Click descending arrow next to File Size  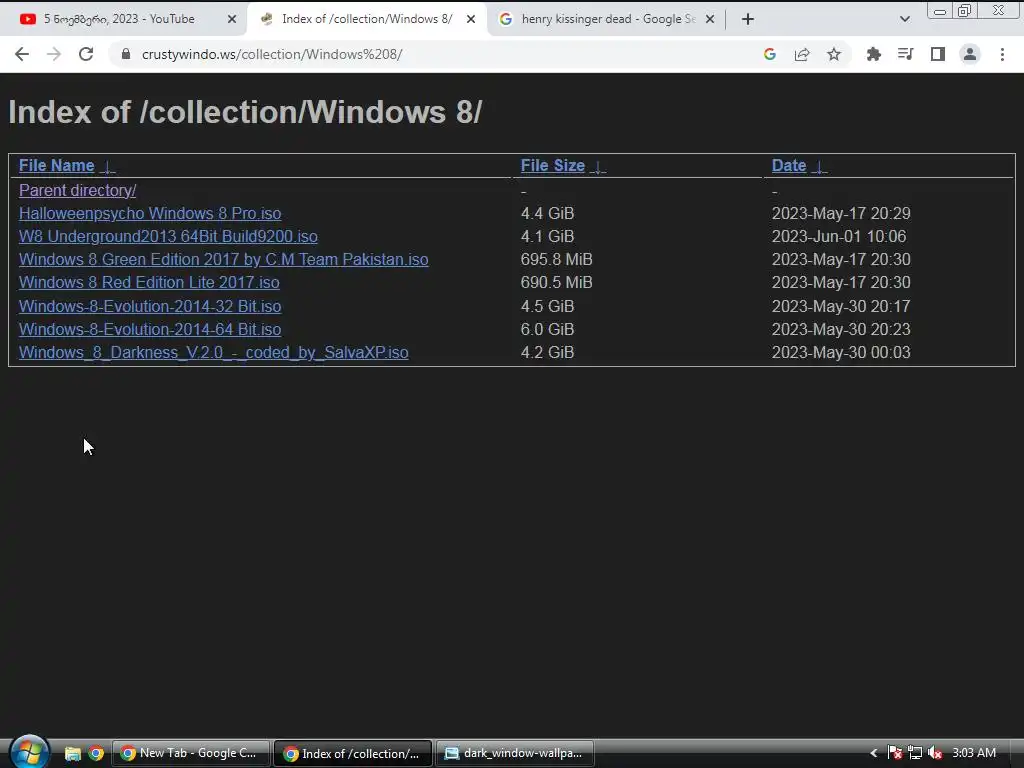pyautogui.click(x=598, y=167)
